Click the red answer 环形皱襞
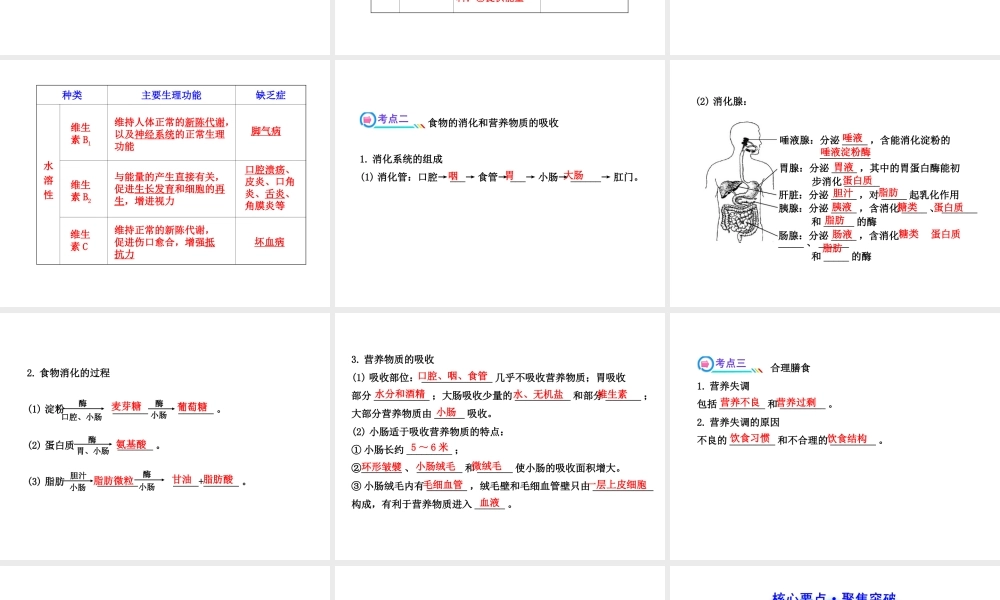Screen dimensions: 1000x600 pos(381,467)
